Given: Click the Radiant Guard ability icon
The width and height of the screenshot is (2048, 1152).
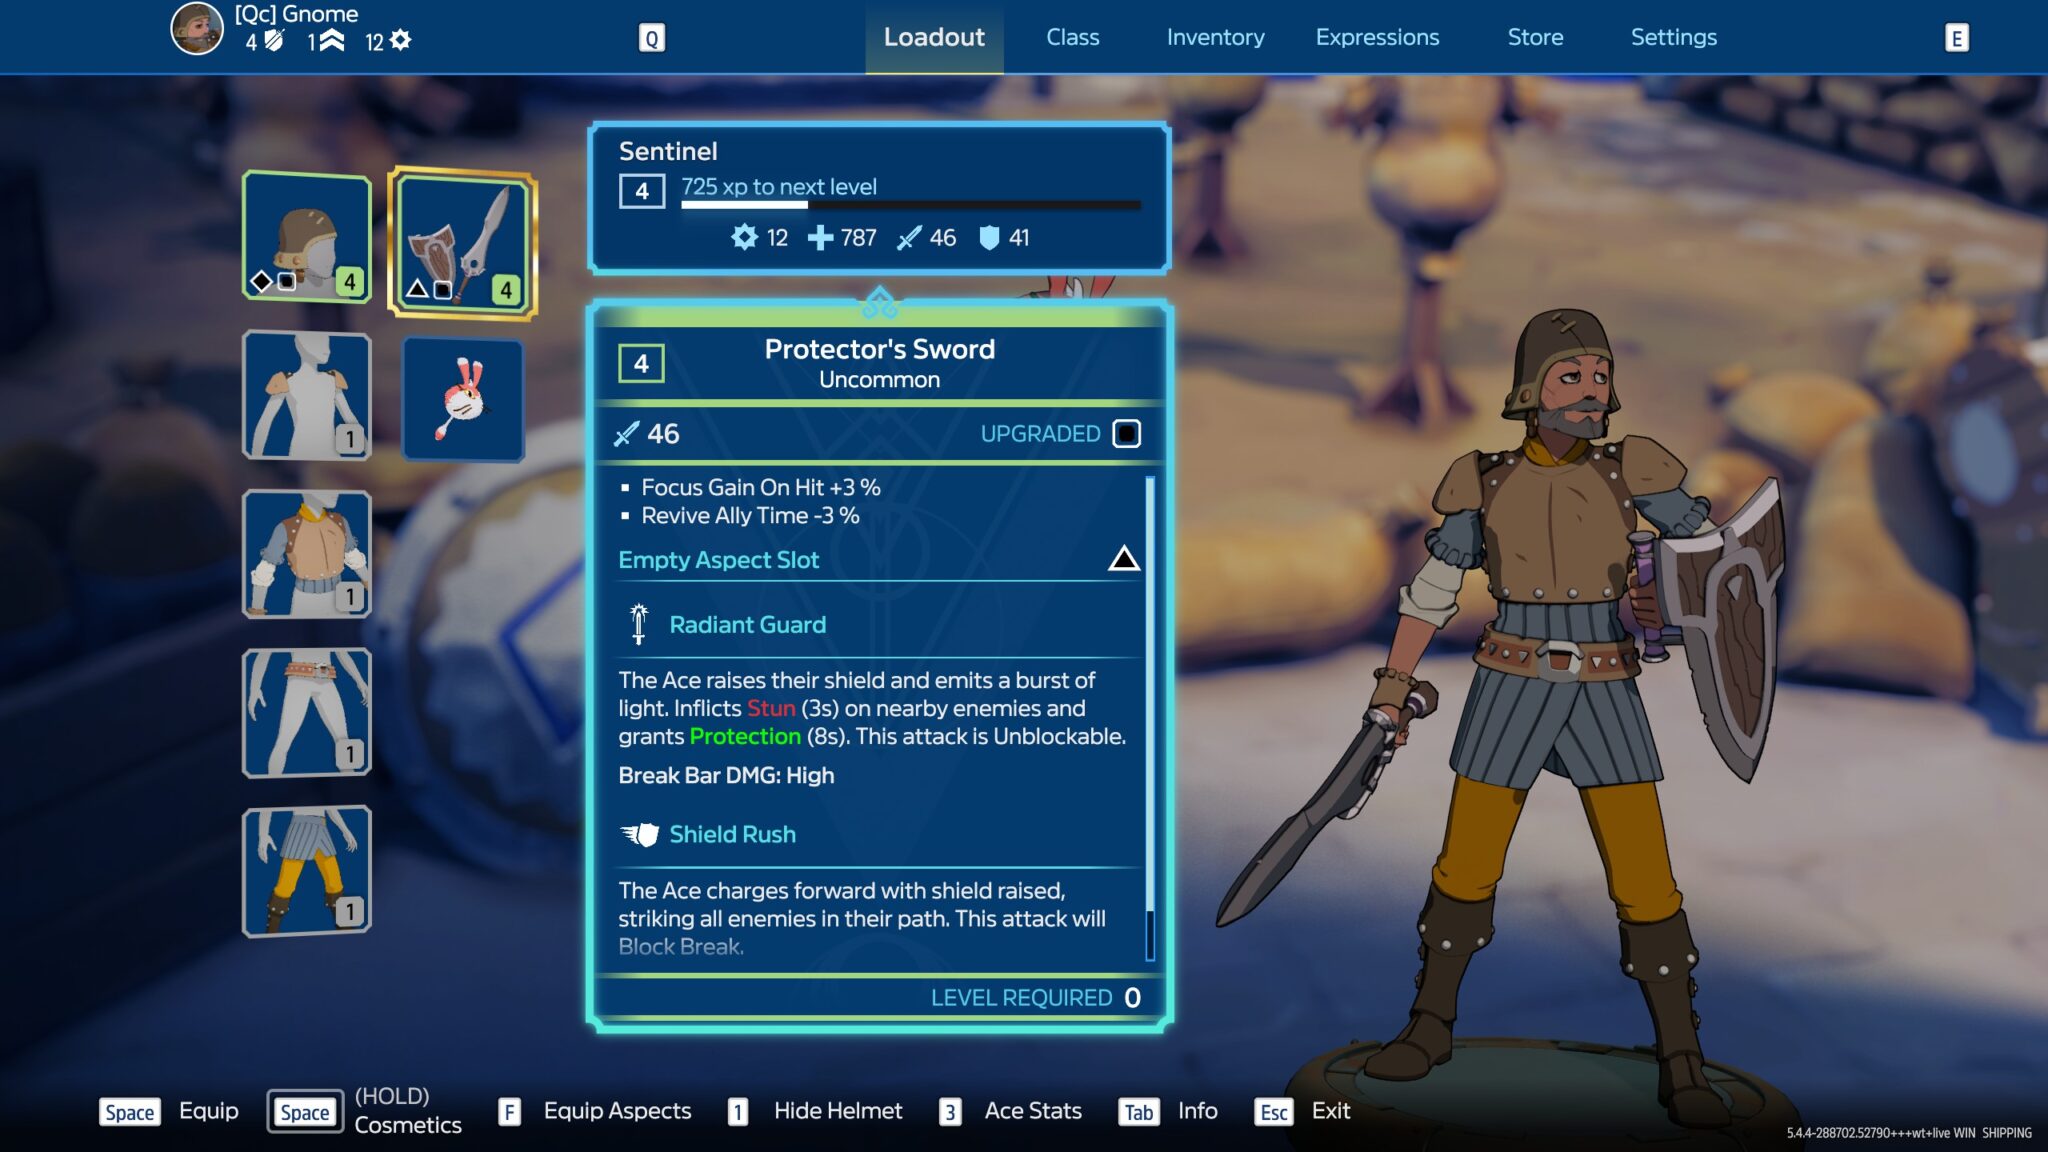Looking at the screenshot, I should click(639, 624).
